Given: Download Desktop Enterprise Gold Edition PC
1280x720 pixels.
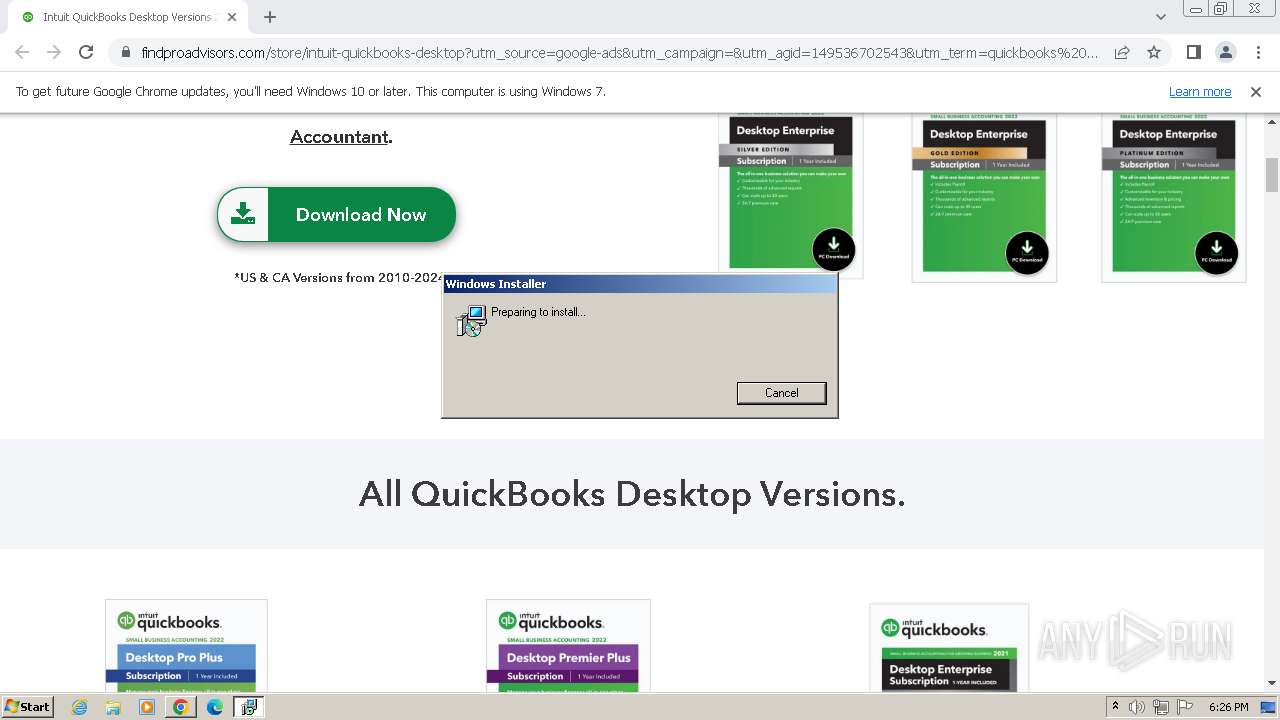Looking at the screenshot, I should pos(1027,253).
